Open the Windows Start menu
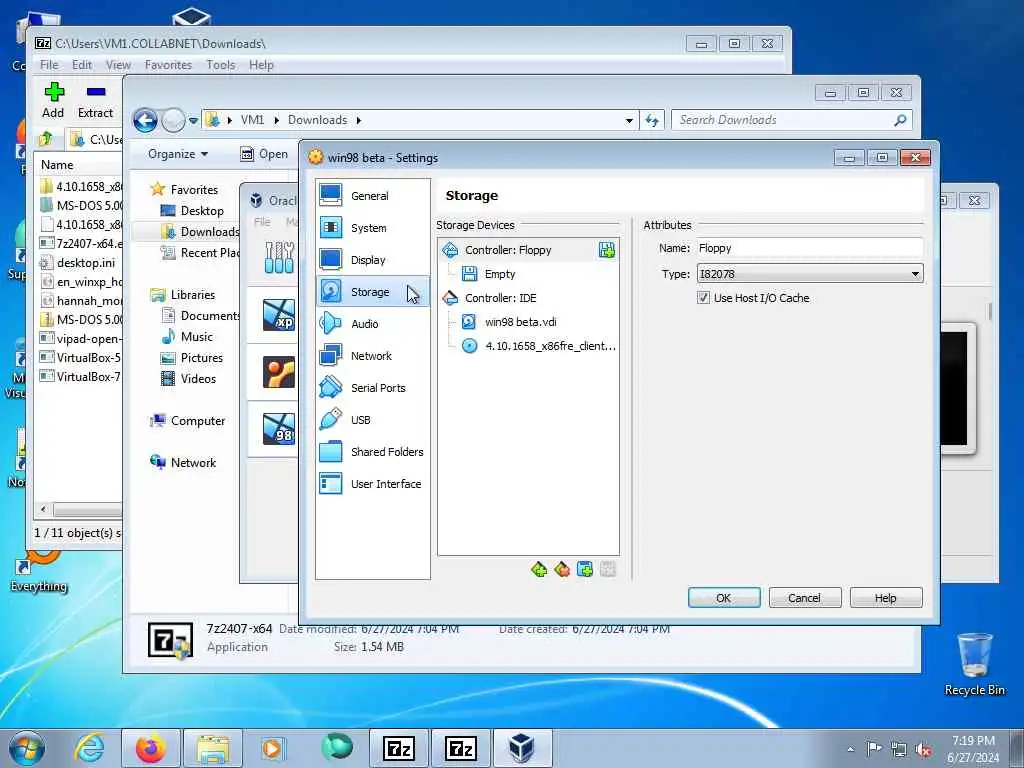Screen dimensions: 1024x768 click(x=27, y=748)
